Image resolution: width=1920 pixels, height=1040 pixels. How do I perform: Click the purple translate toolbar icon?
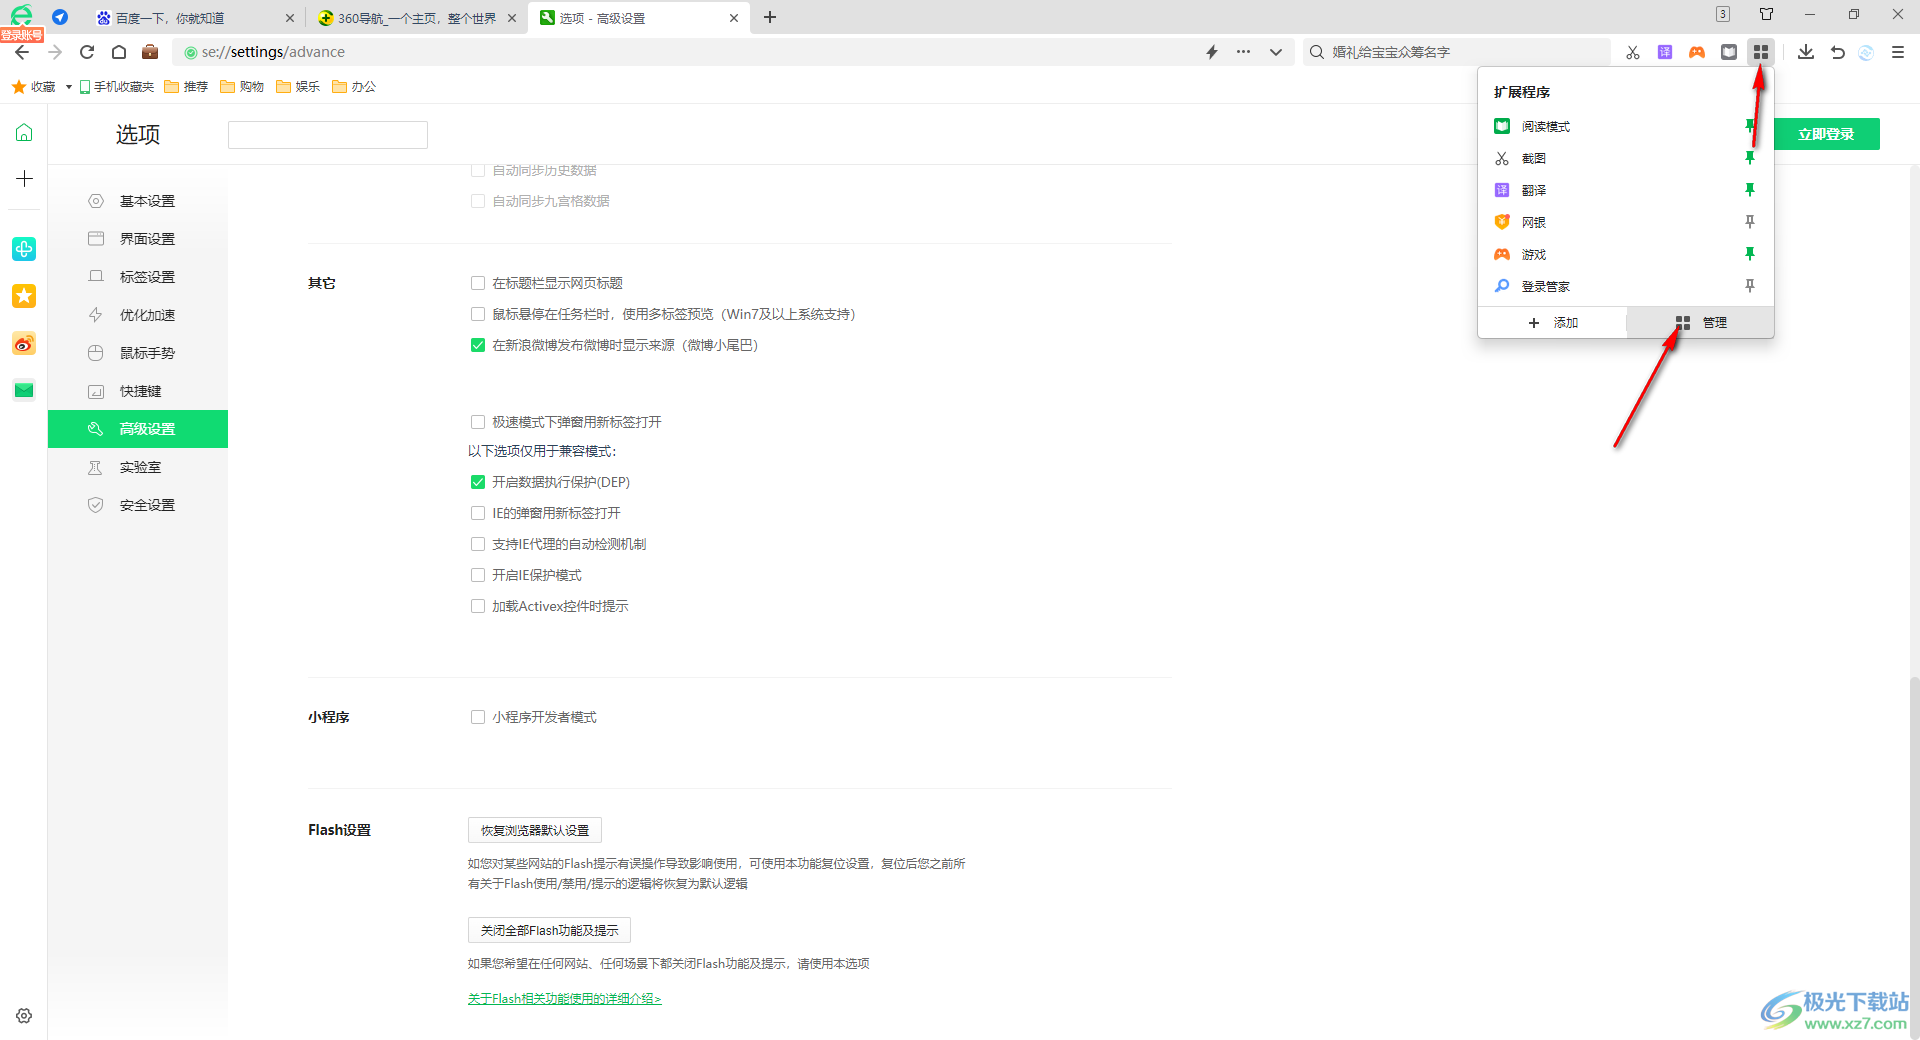pos(1665,52)
